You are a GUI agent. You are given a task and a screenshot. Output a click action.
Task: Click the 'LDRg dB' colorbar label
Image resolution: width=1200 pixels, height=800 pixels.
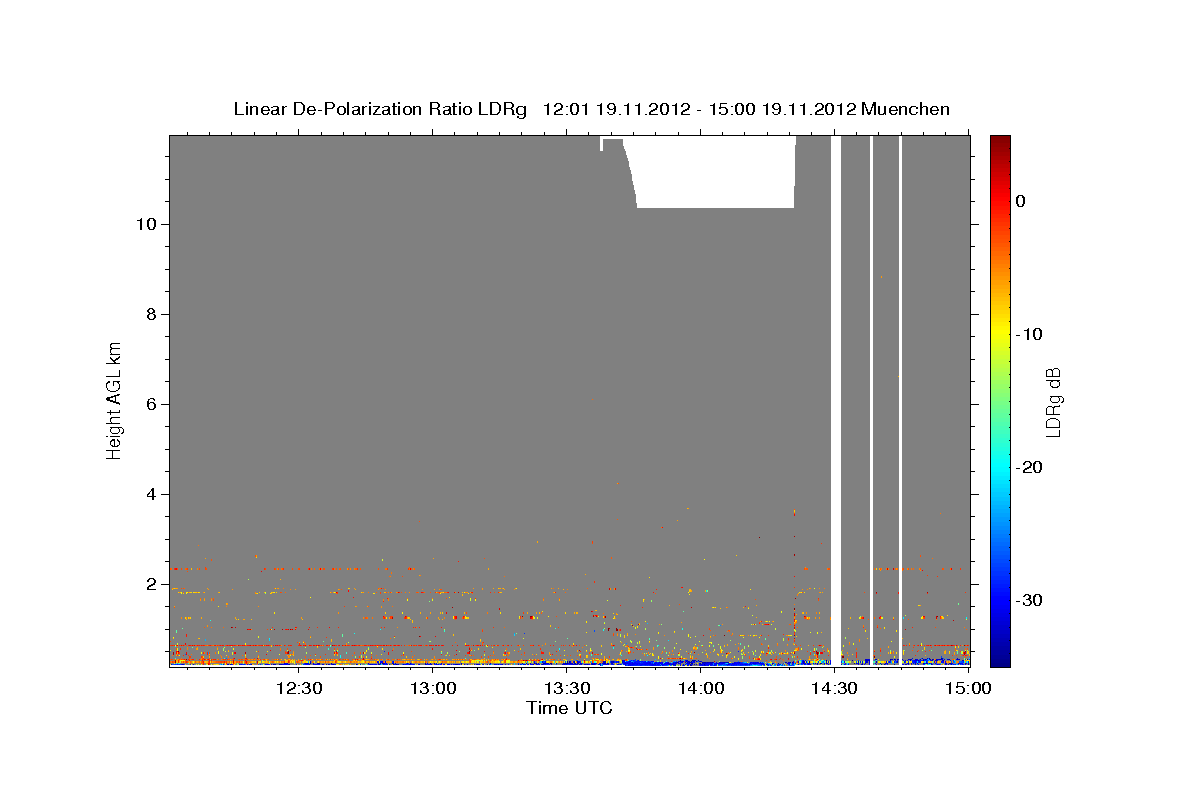1052,402
